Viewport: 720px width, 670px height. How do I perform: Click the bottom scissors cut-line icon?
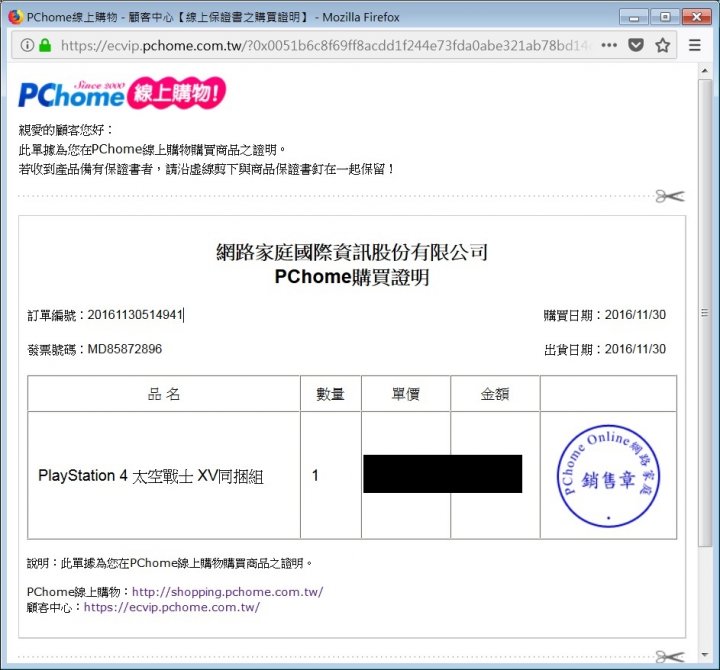pos(669,657)
